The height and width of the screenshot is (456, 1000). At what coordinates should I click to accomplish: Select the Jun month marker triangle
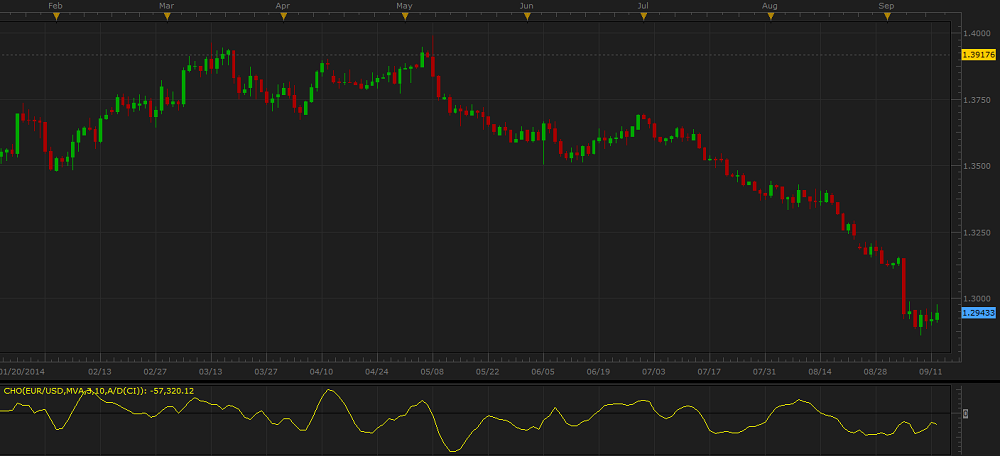click(x=526, y=17)
